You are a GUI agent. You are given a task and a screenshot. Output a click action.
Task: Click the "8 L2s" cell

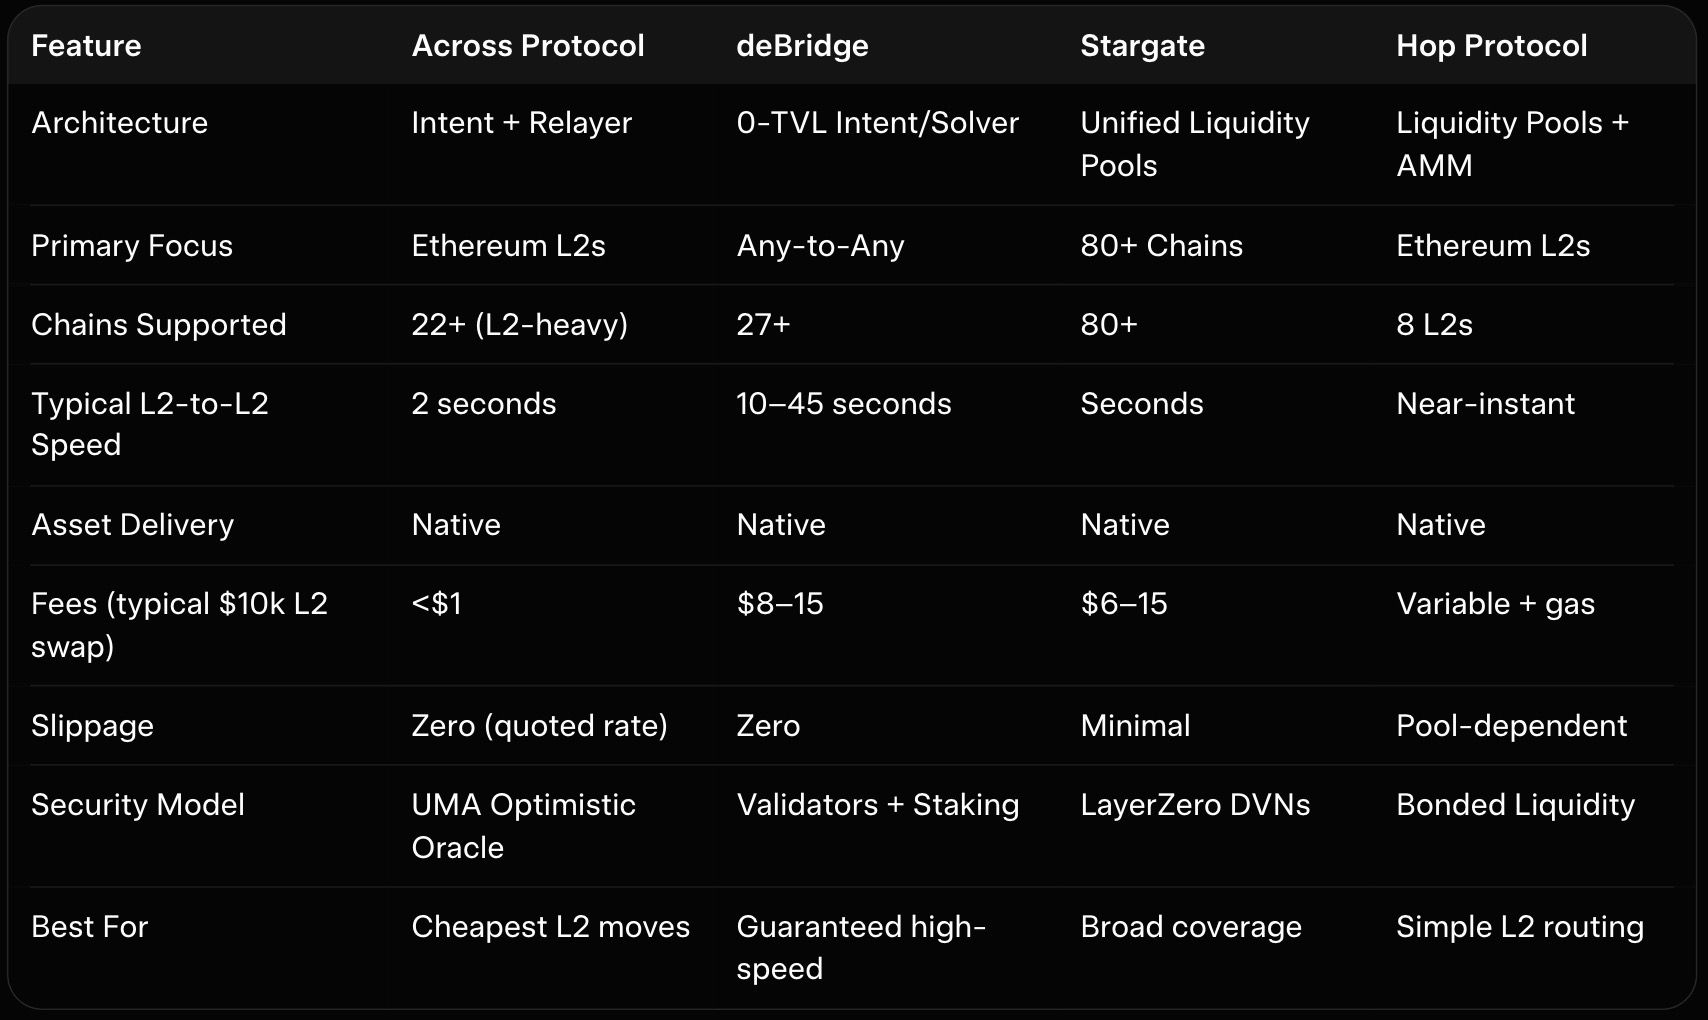click(x=1434, y=325)
